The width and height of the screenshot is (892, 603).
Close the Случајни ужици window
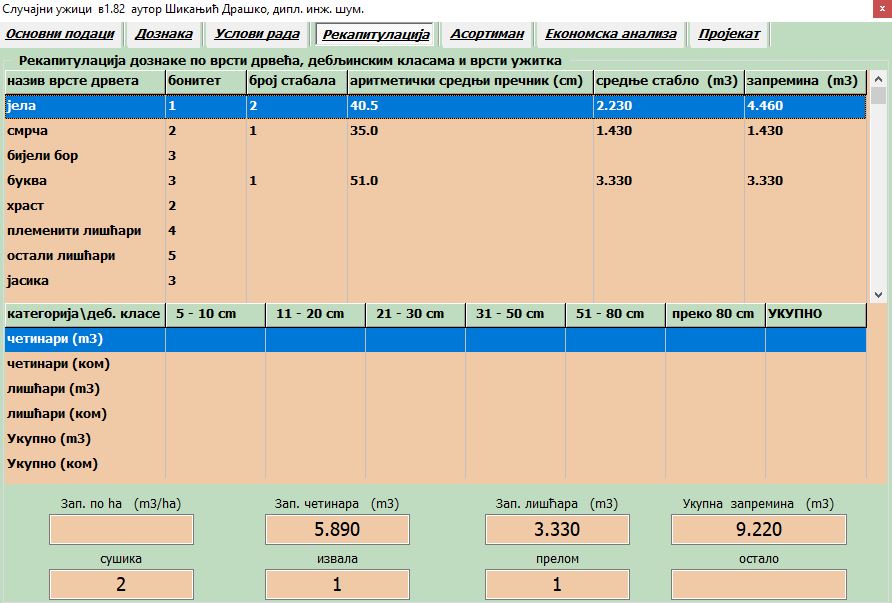pos(882,10)
